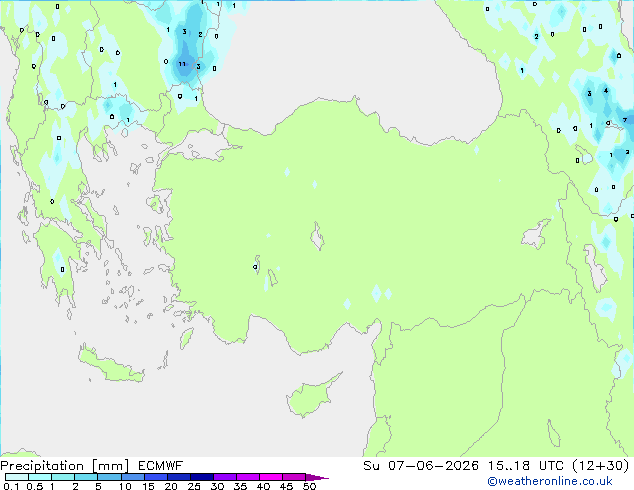Pick the 10–15 mm legend swatch
The height and width of the screenshot is (490, 634).
point(132,477)
